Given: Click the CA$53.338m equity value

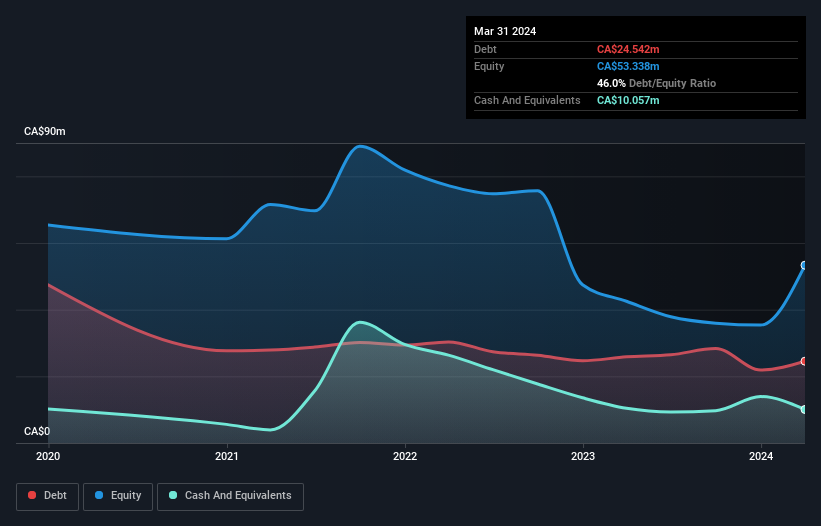Looking at the screenshot, I should pyautogui.click(x=628, y=66).
